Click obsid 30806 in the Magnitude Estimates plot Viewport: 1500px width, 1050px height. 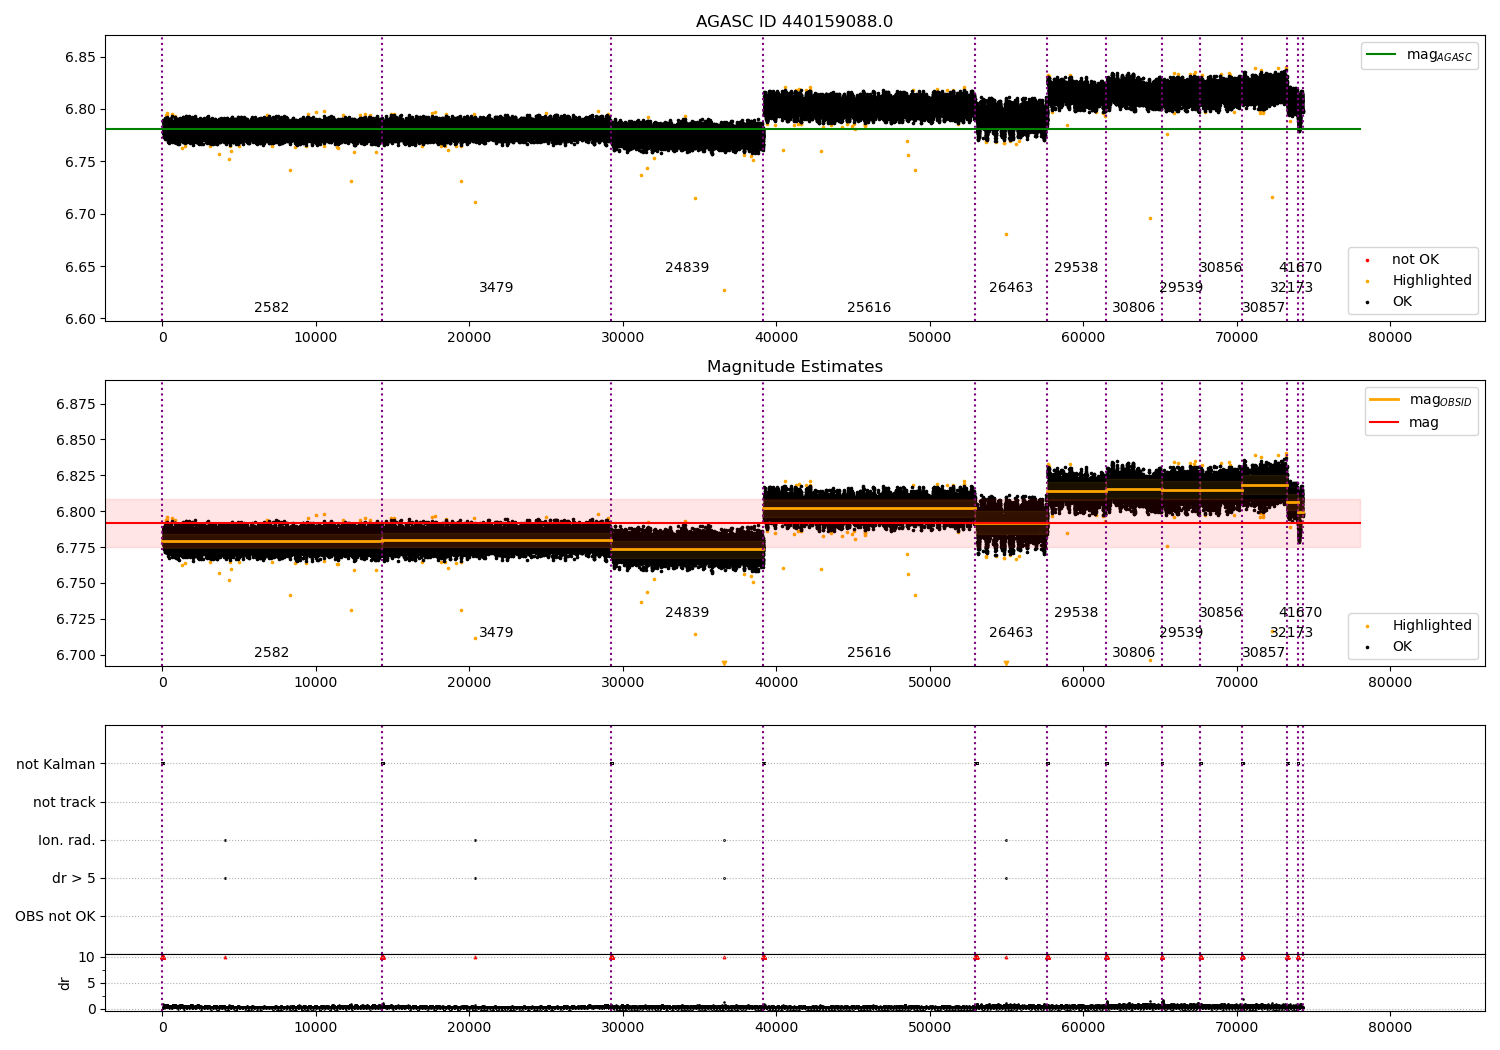coord(1134,653)
